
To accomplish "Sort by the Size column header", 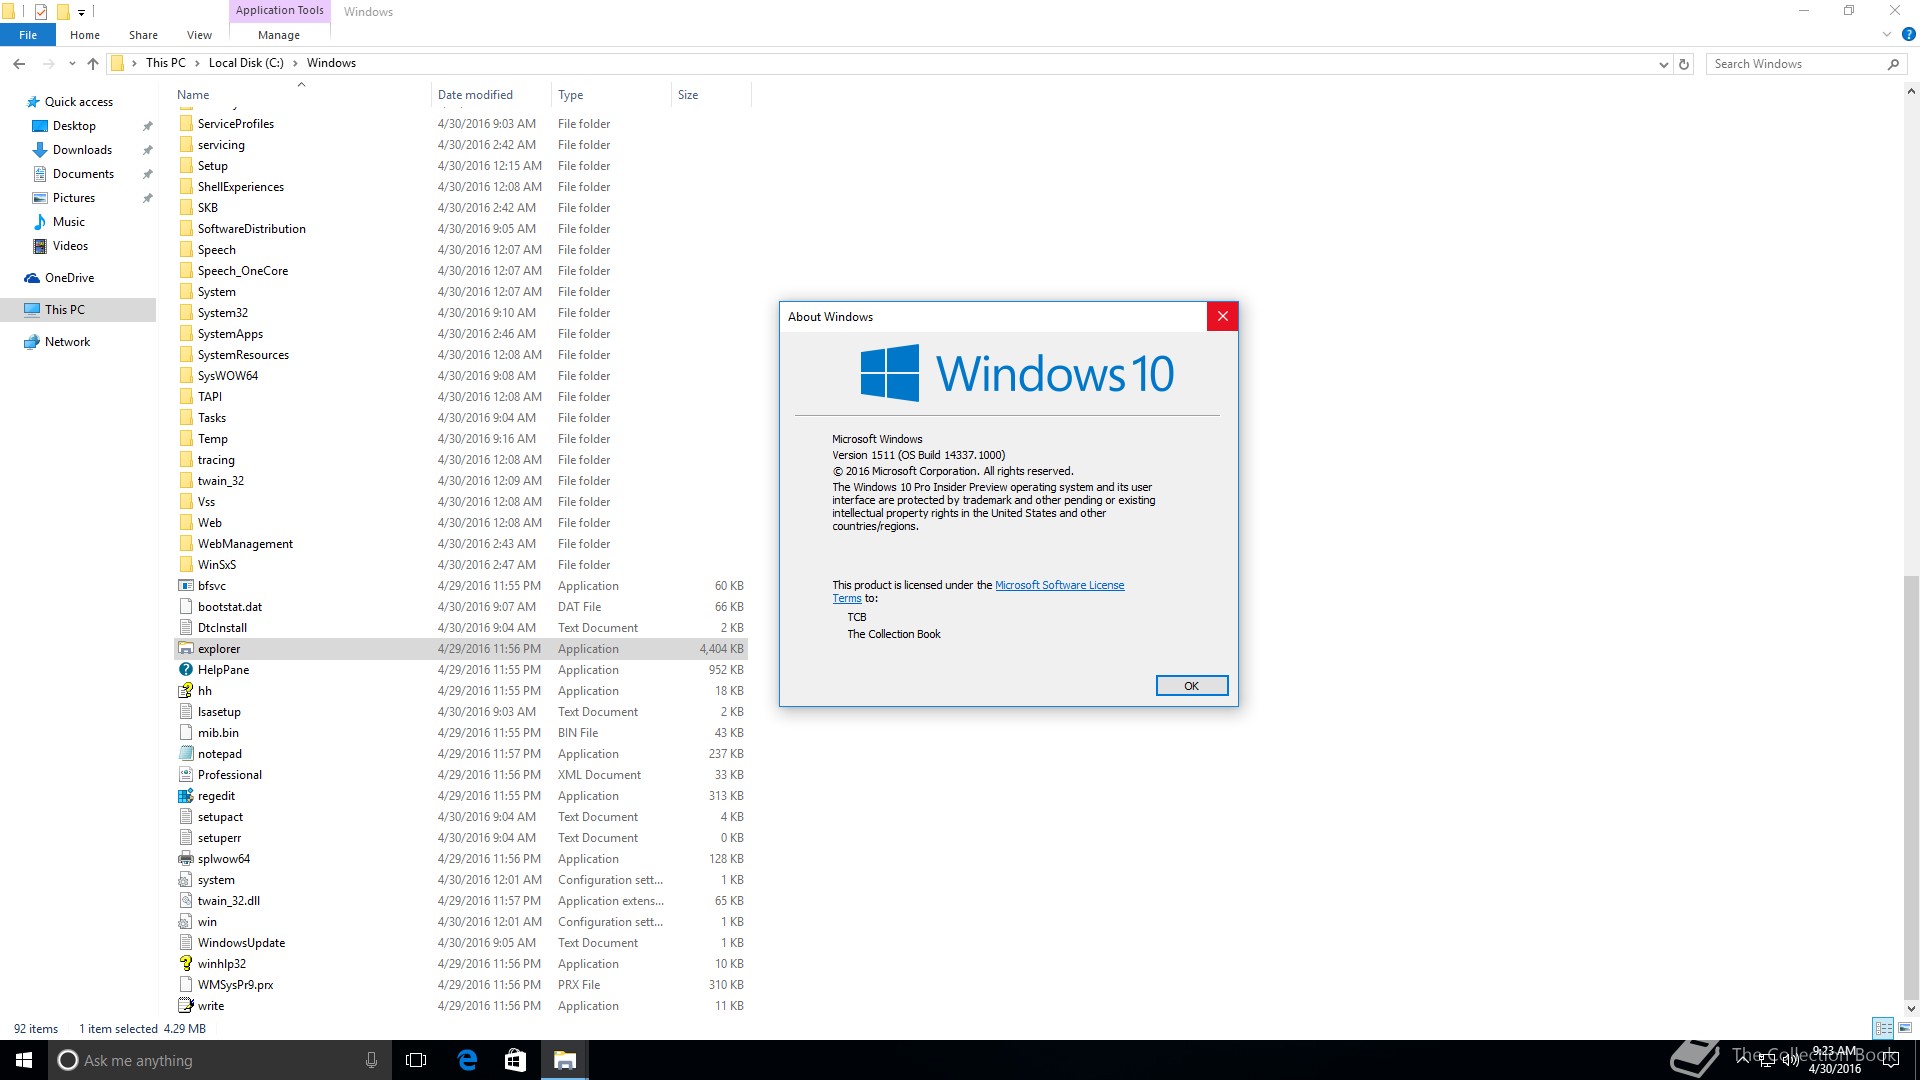I will (711, 95).
